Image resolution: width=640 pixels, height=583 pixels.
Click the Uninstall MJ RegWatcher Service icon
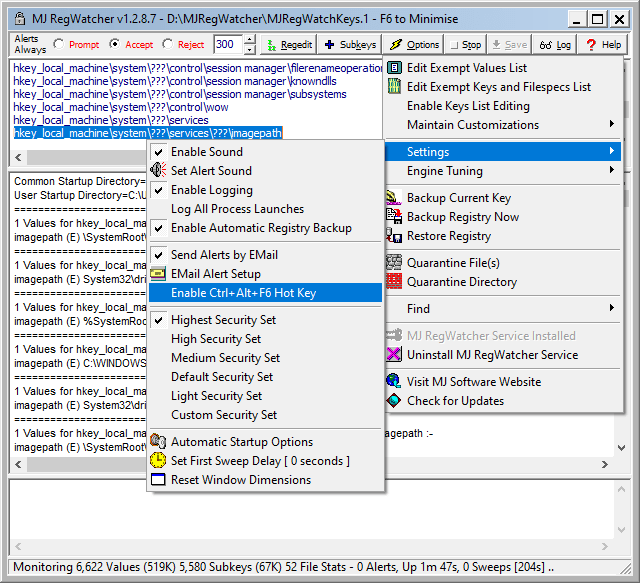pyautogui.click(x=394, y=354)
